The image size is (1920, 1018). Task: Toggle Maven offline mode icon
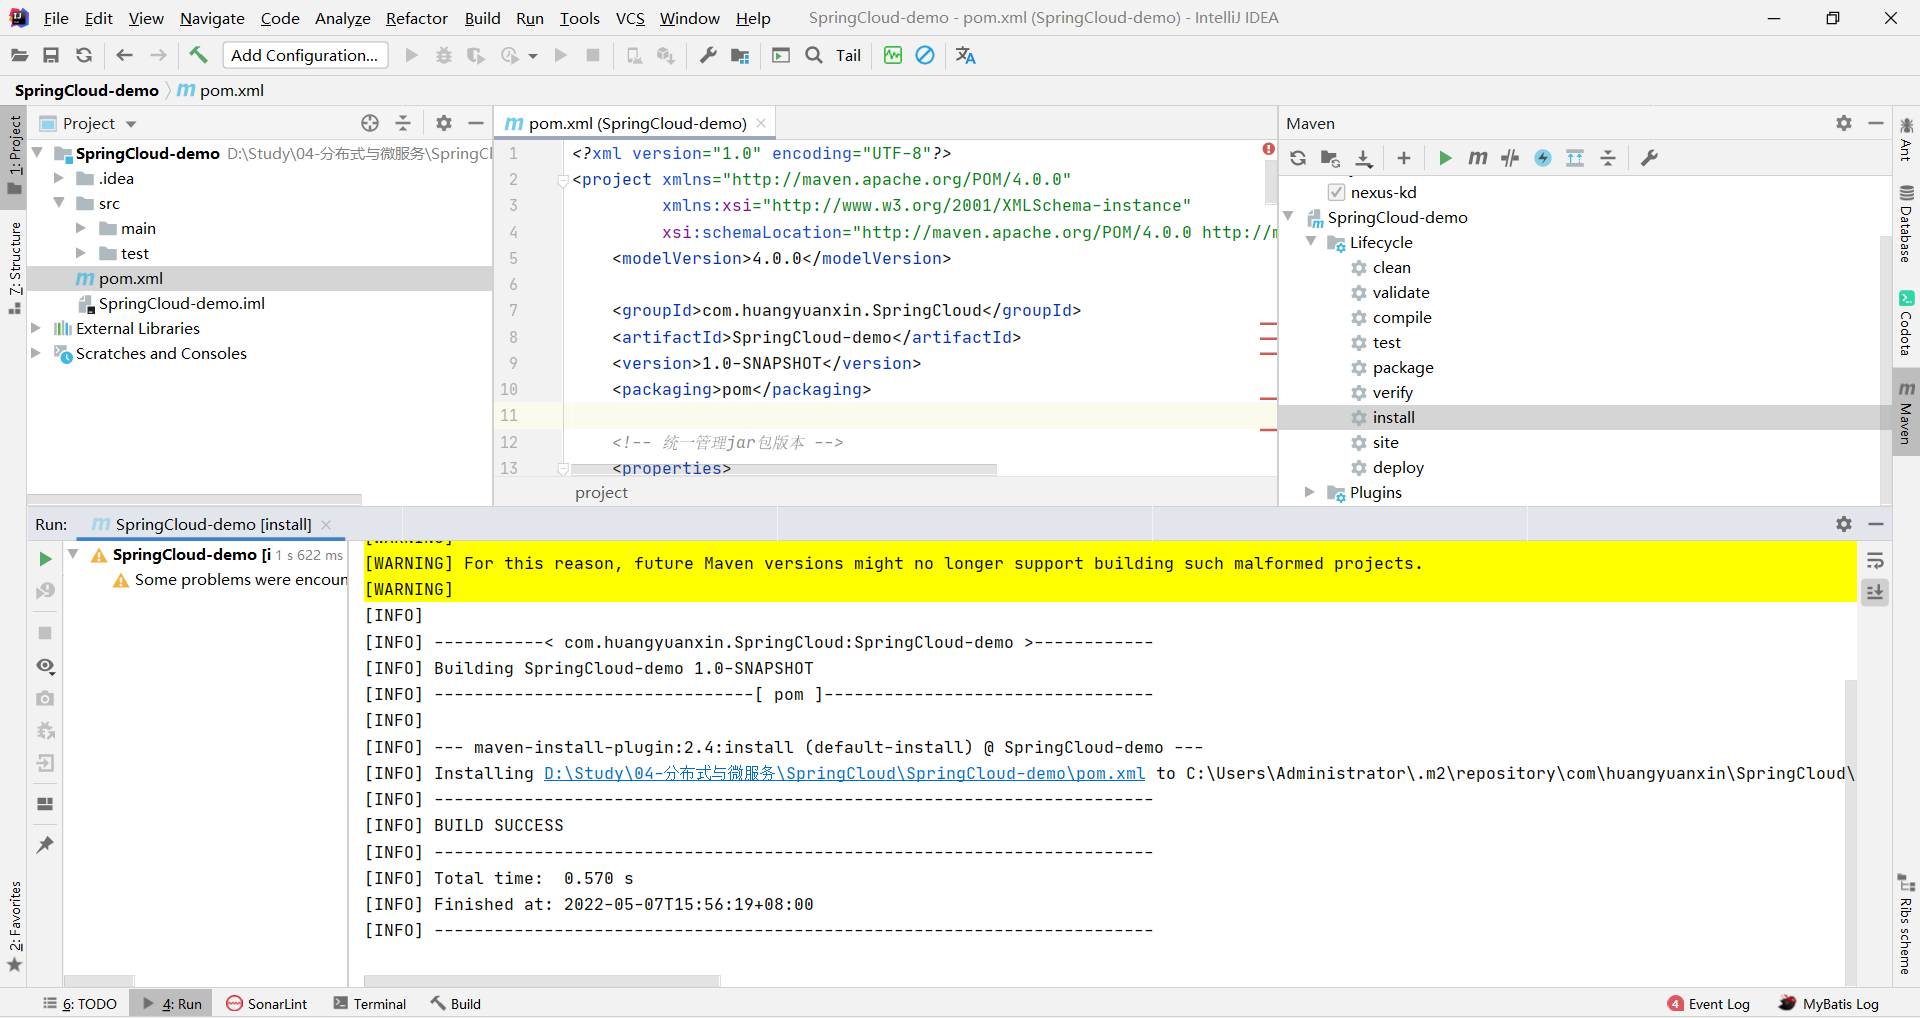click(1510, 158)
